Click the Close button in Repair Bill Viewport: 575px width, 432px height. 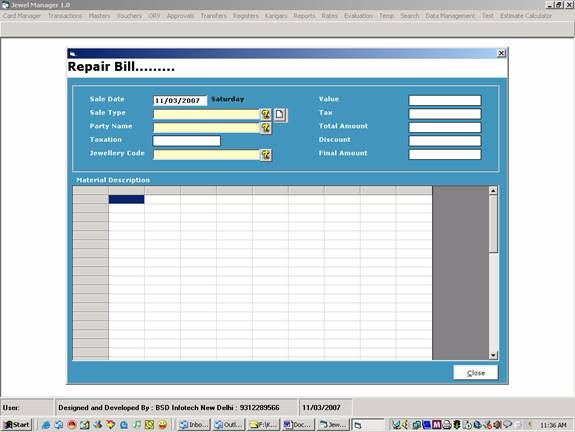pyautogui.click(x=476, y=373)
